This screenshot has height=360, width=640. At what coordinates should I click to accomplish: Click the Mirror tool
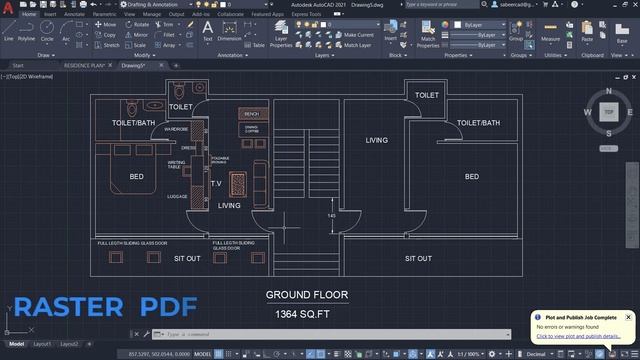point(137,35)
